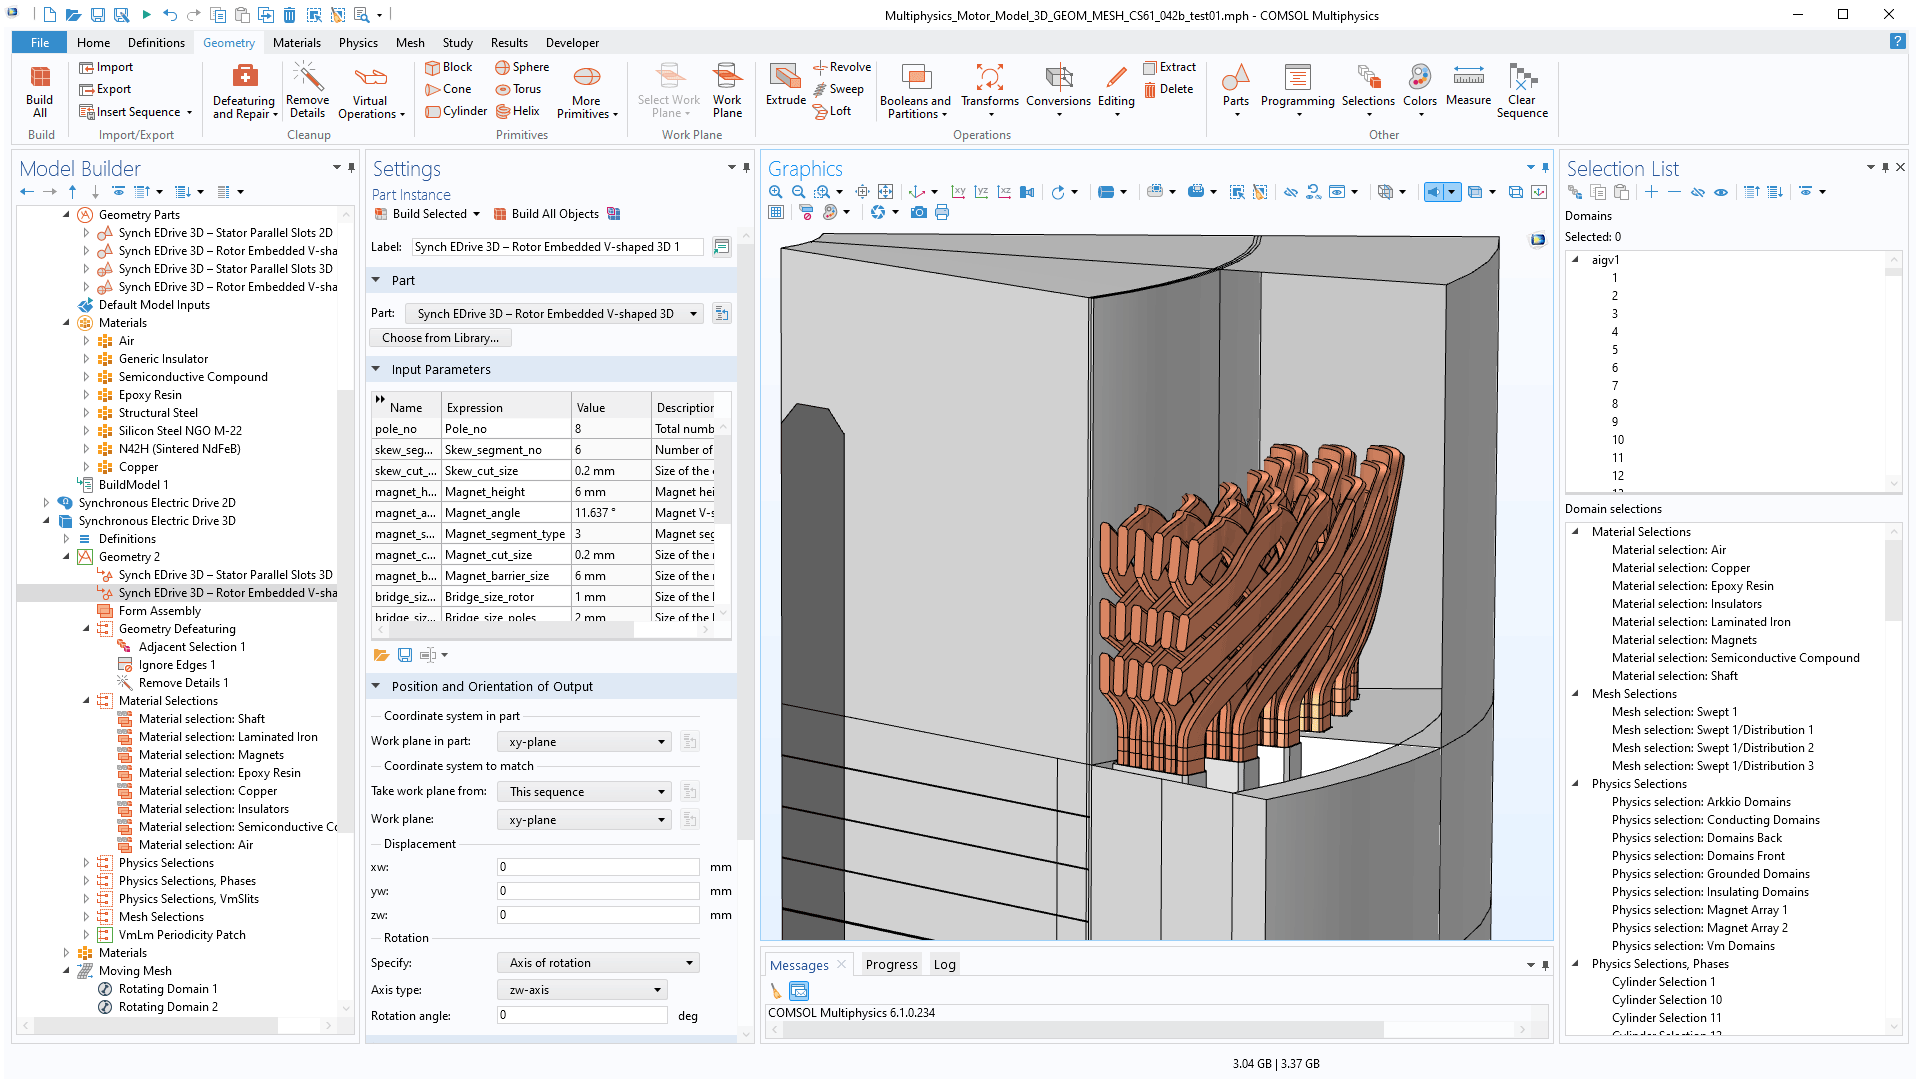1920x1080 pixels.
Task: Switch to the Progress tab
Action: click(890, 964)
